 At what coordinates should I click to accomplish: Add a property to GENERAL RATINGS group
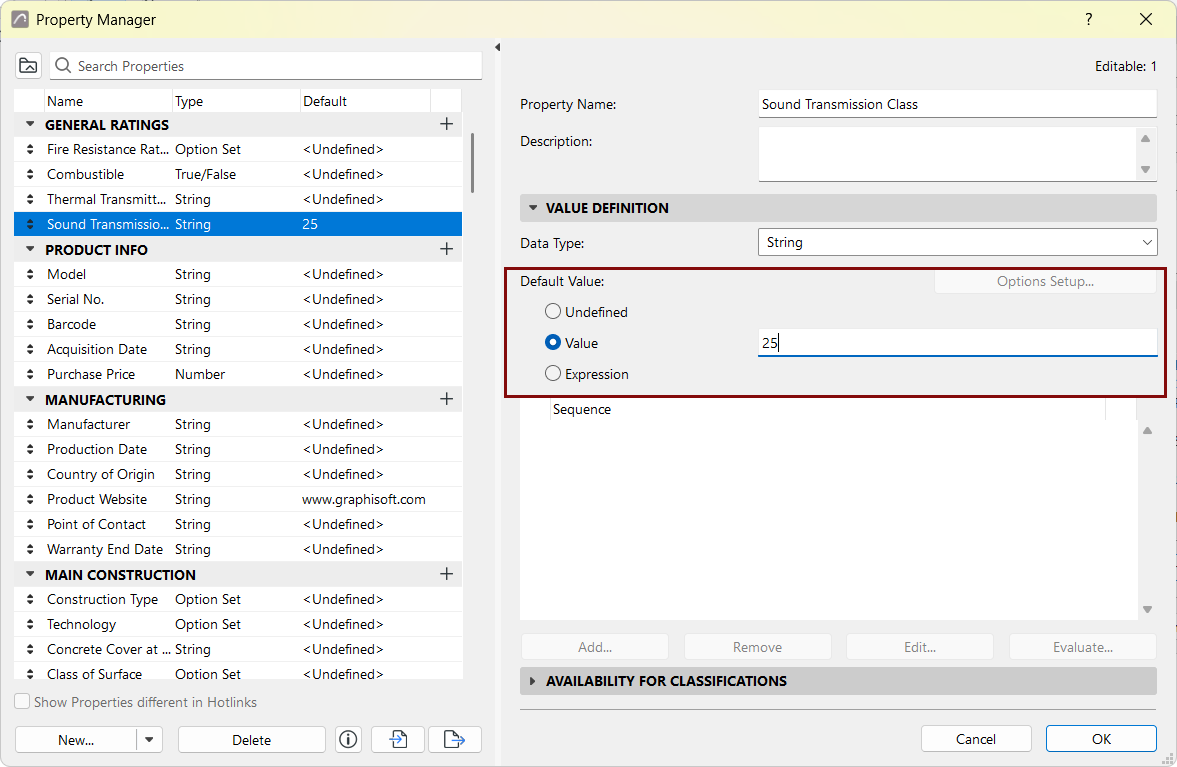(447, 125)
